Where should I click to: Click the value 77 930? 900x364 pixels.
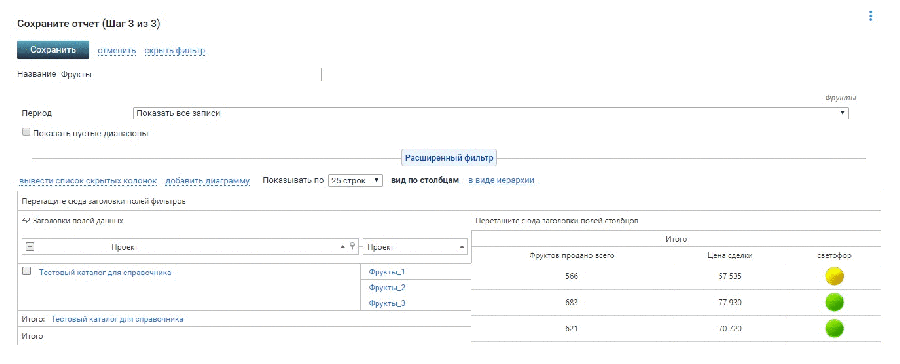(730, 302)
